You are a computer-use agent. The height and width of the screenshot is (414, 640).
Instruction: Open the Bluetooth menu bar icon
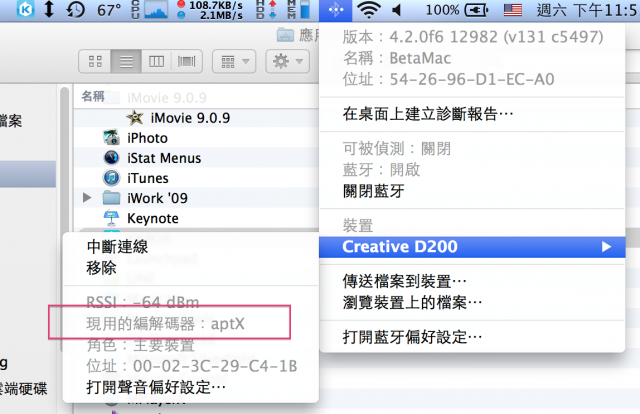[x=336, y=10]
